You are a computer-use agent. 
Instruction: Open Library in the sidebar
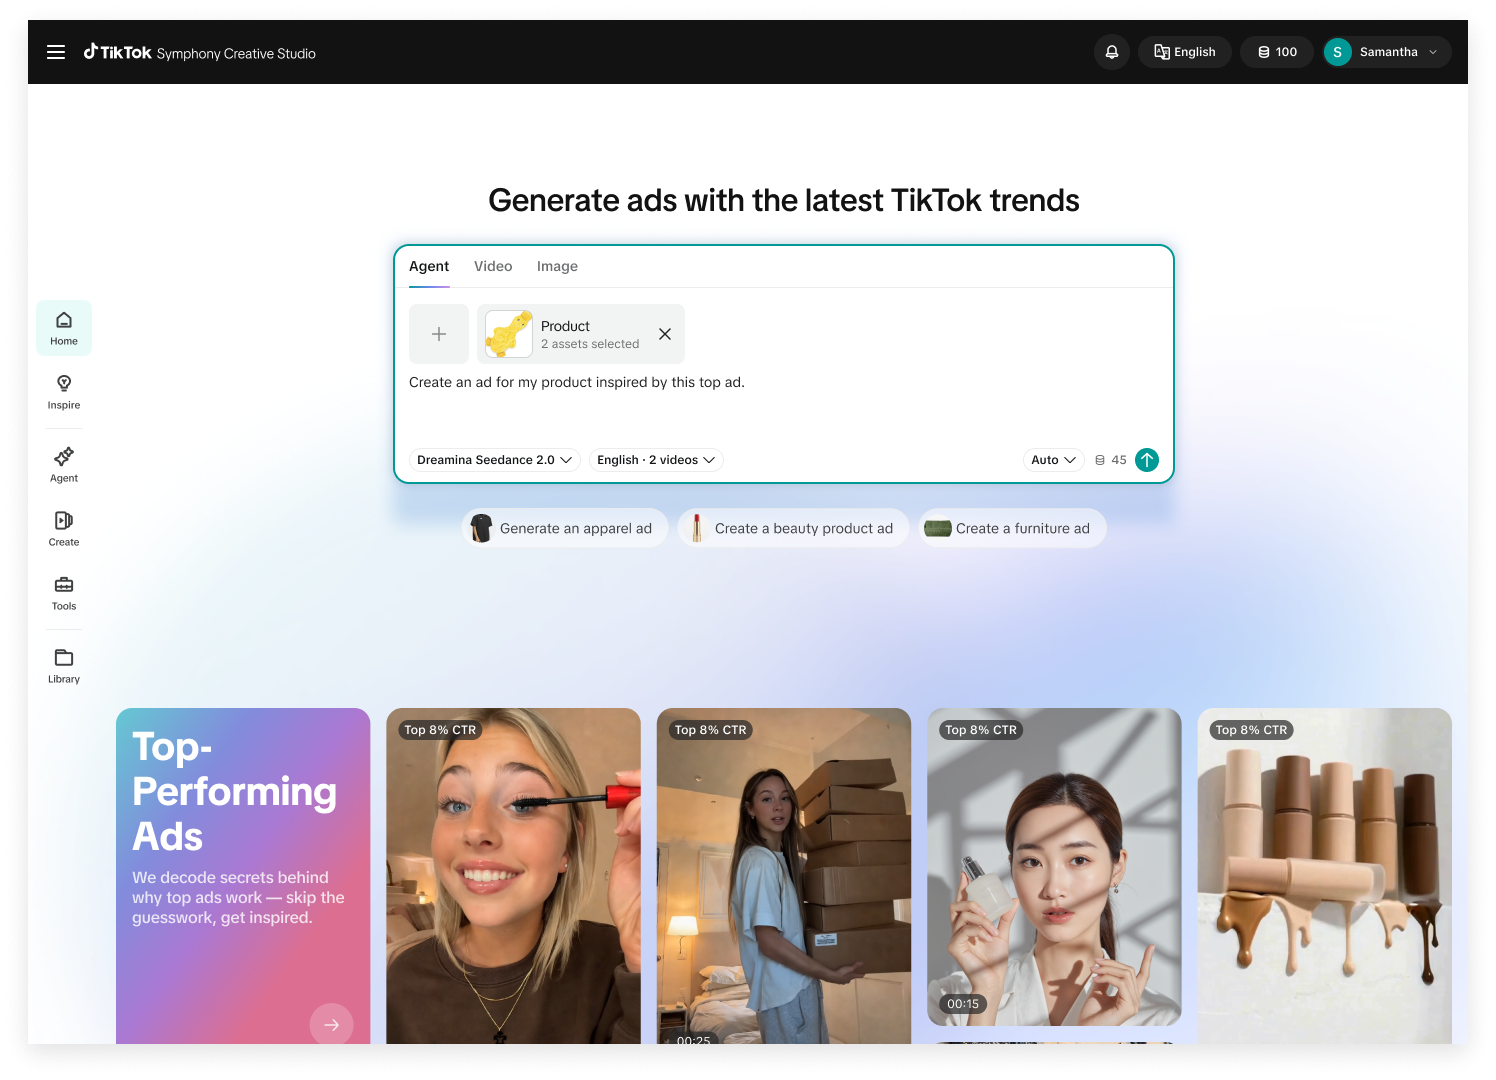64,666
